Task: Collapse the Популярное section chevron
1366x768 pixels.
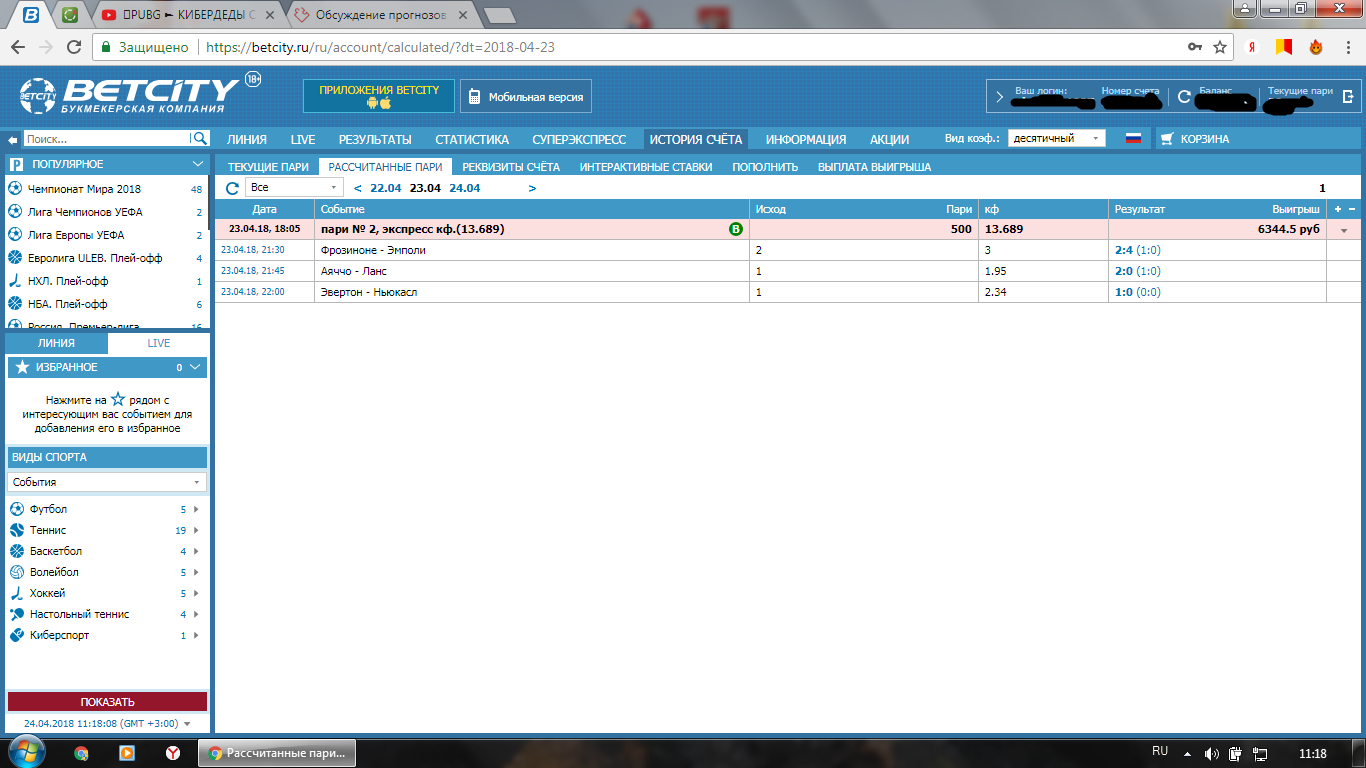Action: (198, 164)
